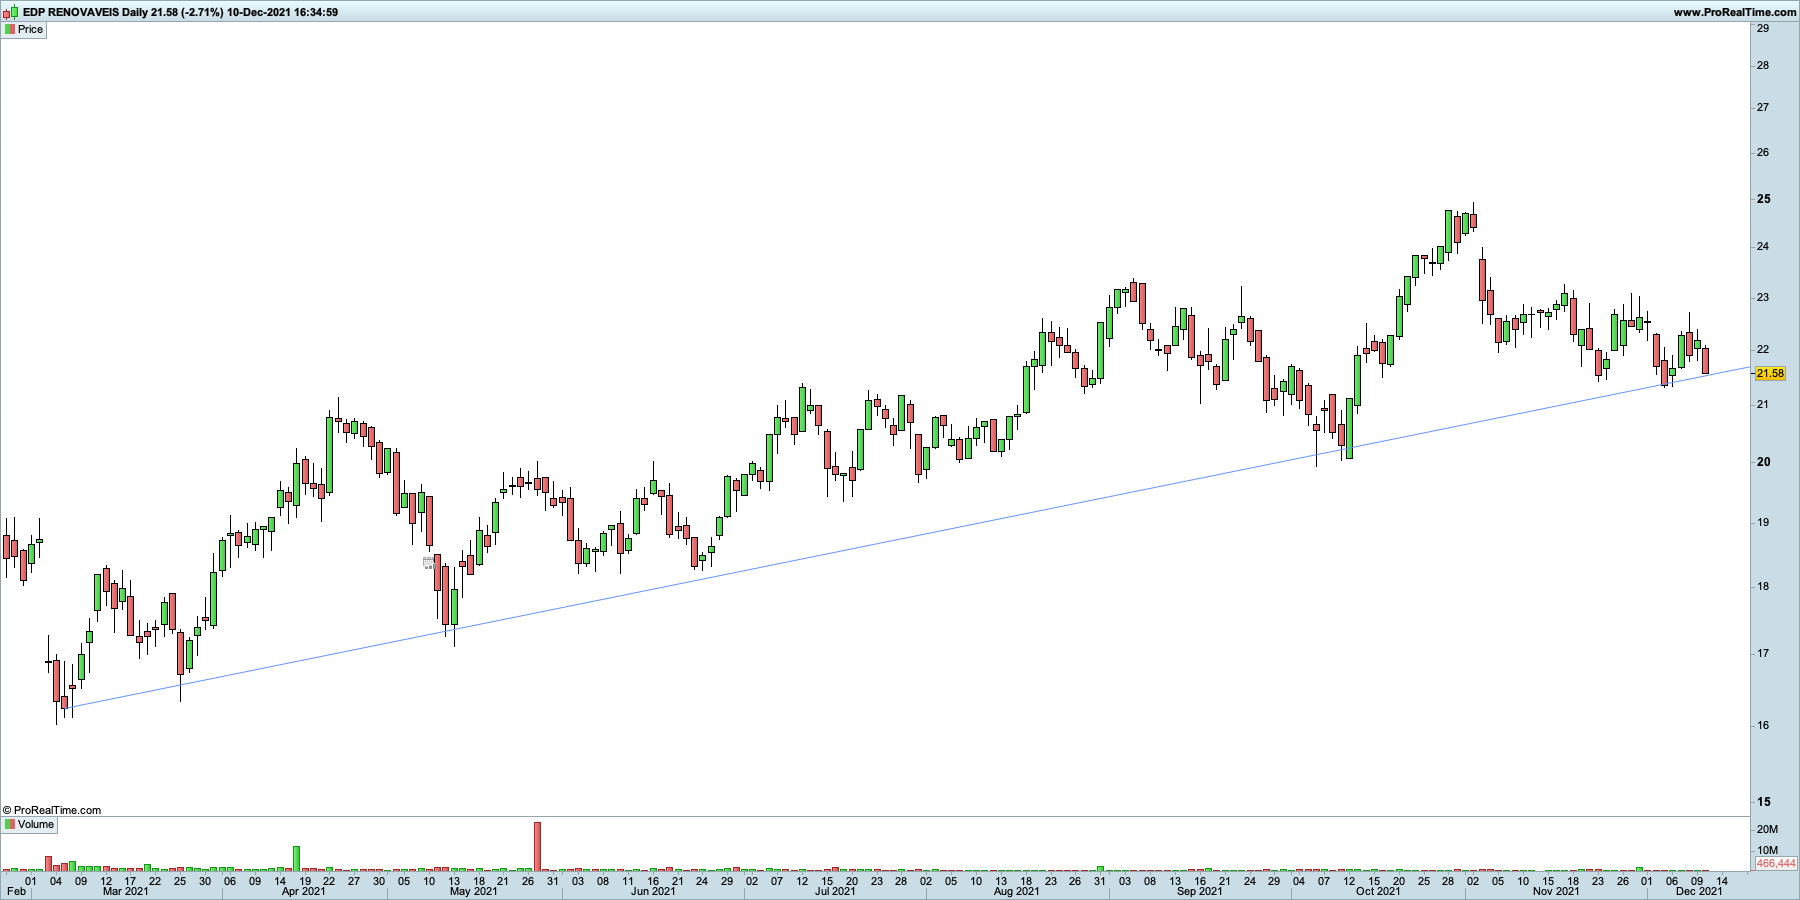Click the tallest red volume bar in late May
This screenshot has height=900, width=1800.
click(x=537, y=846)
